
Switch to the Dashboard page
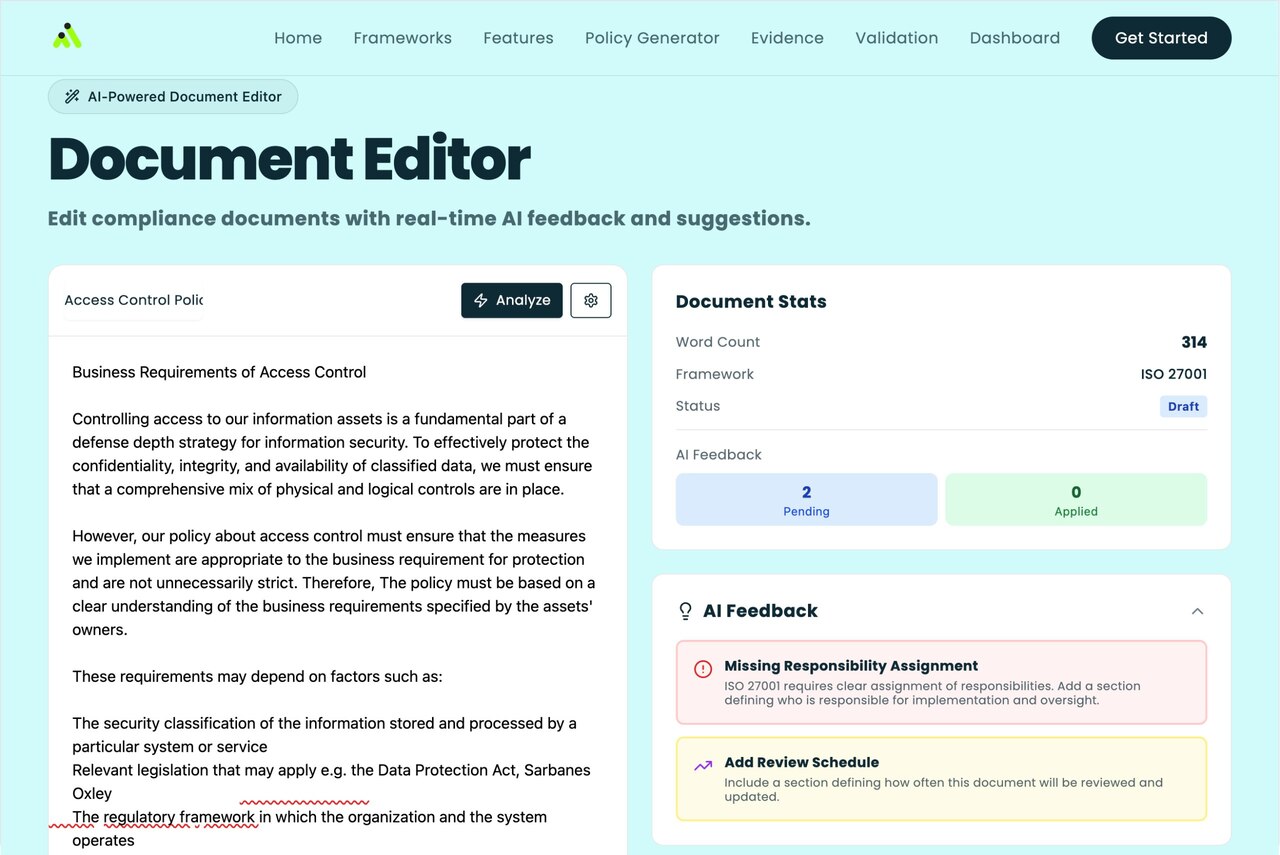(x=1014, y=38)
